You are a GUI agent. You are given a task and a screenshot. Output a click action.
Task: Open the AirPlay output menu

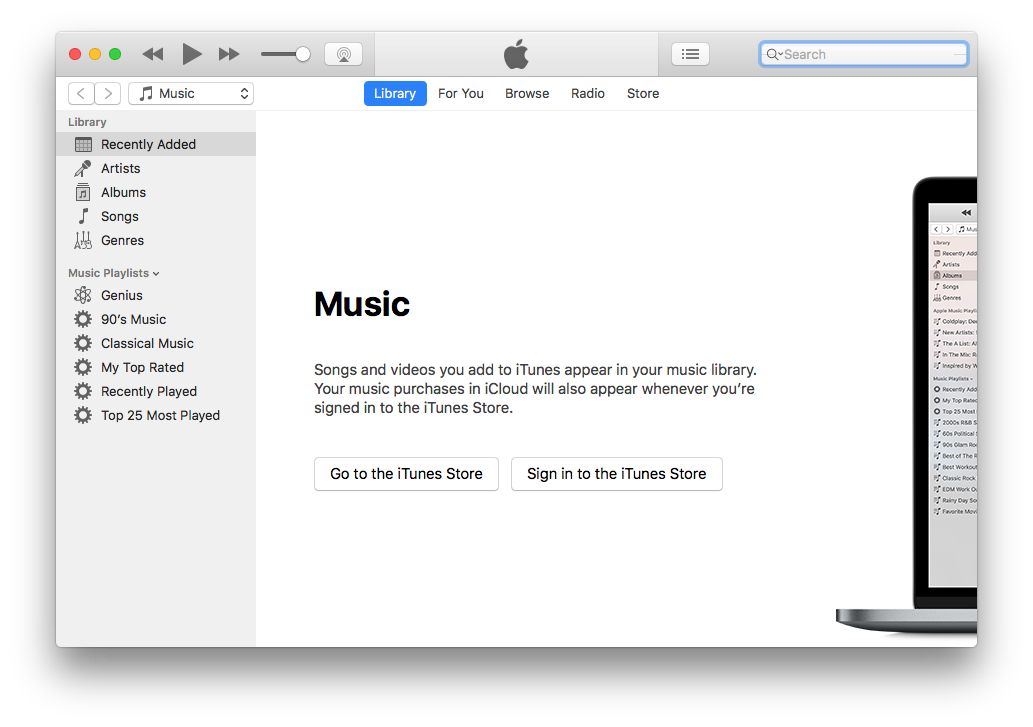pyautogui.click(x=343, y=54)
